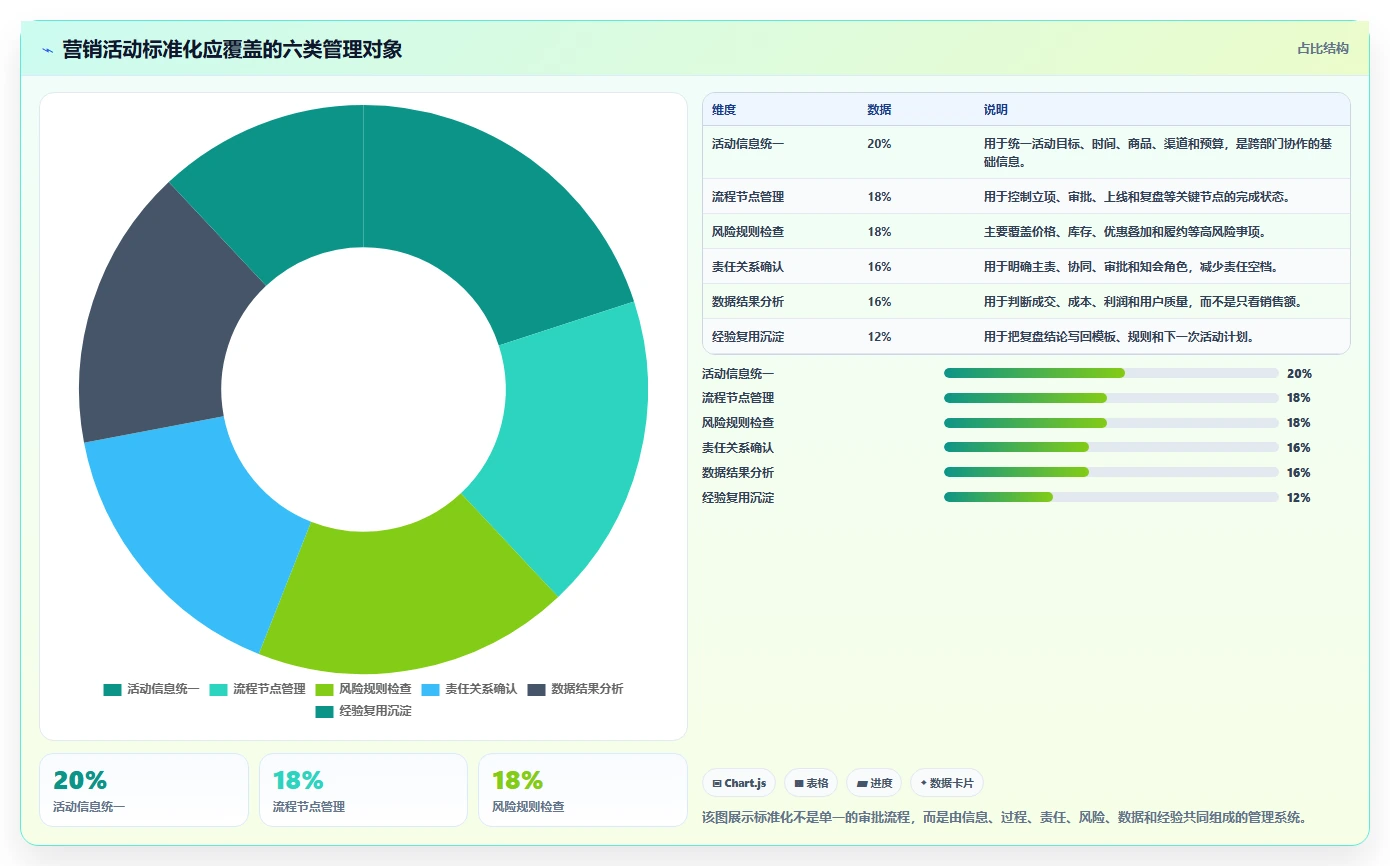Toggle the 经验复用沉淀 legend item

click(363, 711)
